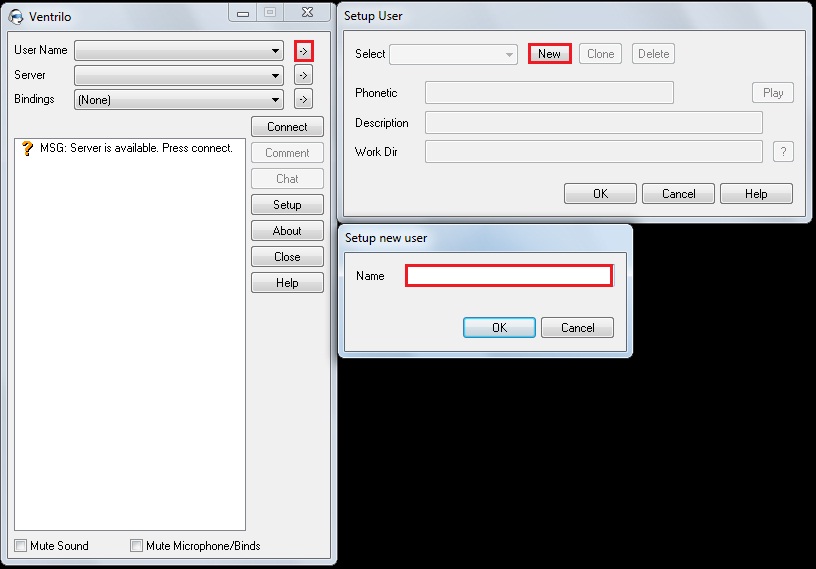
Task: Select the 'MSG: Server is available' message
Action: coord(136,148)
